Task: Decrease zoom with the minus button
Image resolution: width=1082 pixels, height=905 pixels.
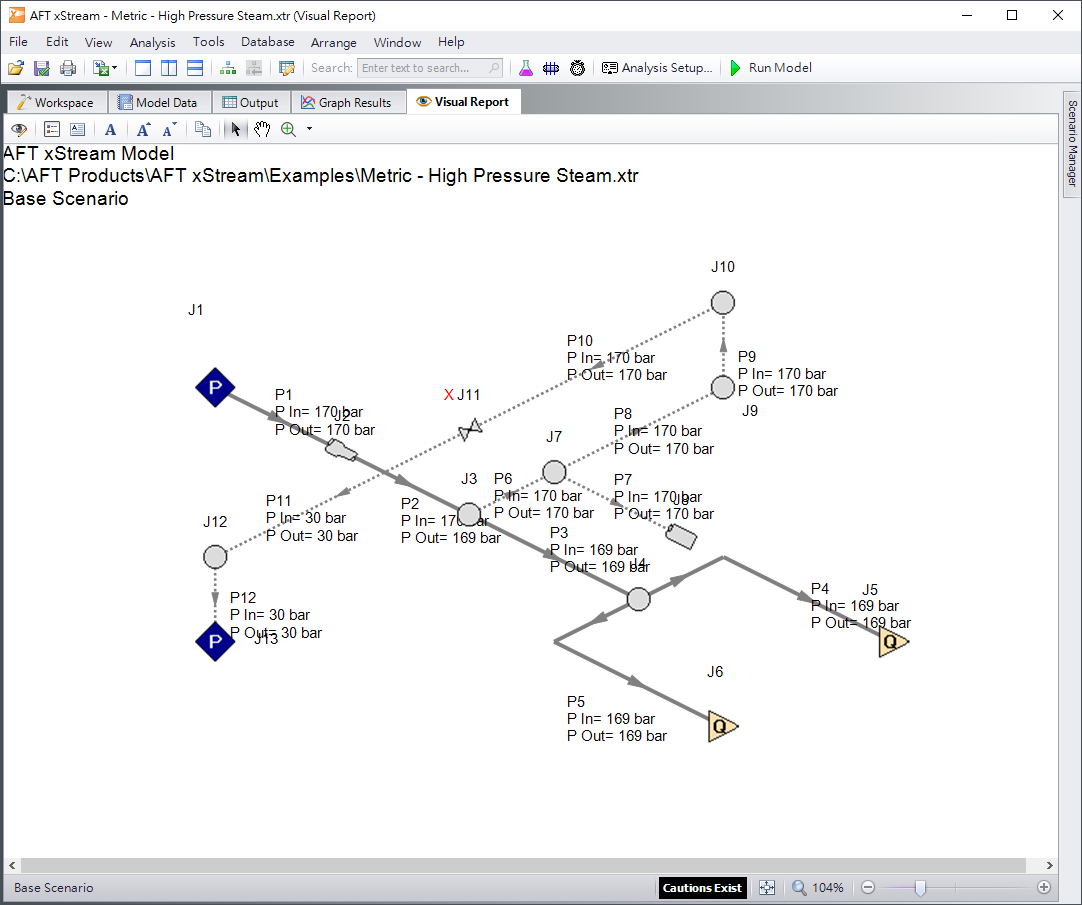Action: 868,888
